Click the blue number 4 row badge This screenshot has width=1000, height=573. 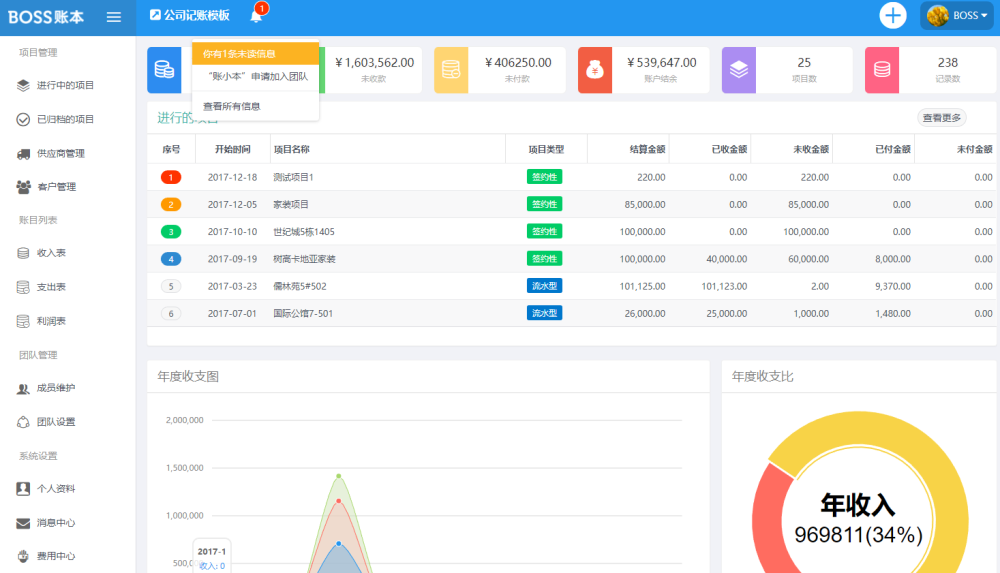coord(171,259)
